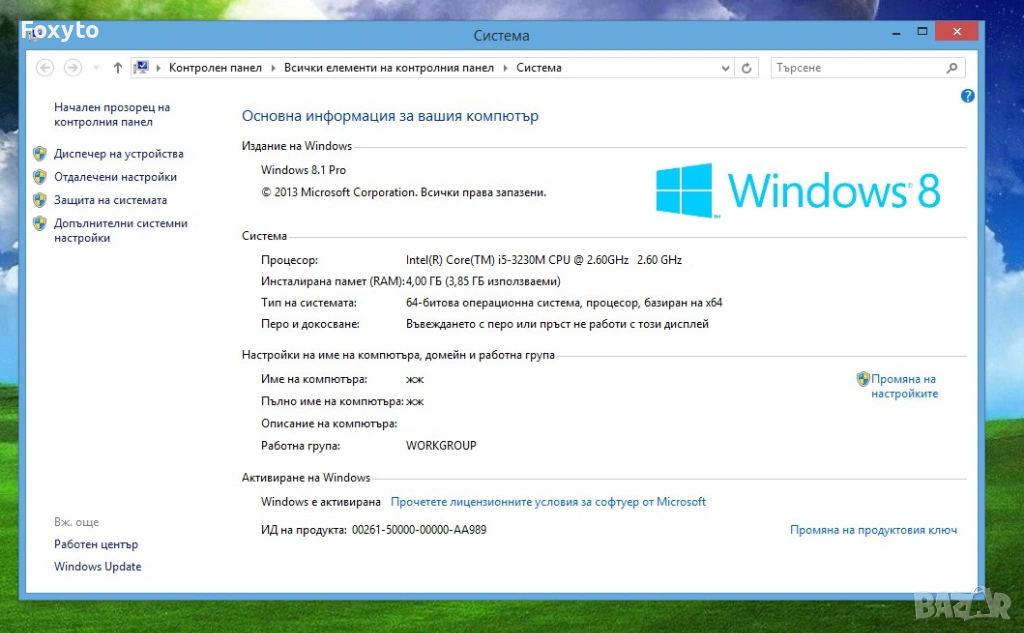This screenshot has height=633, width=1024.
Task: Open the recent locations dropdown arrow
Action: point(96,68)
